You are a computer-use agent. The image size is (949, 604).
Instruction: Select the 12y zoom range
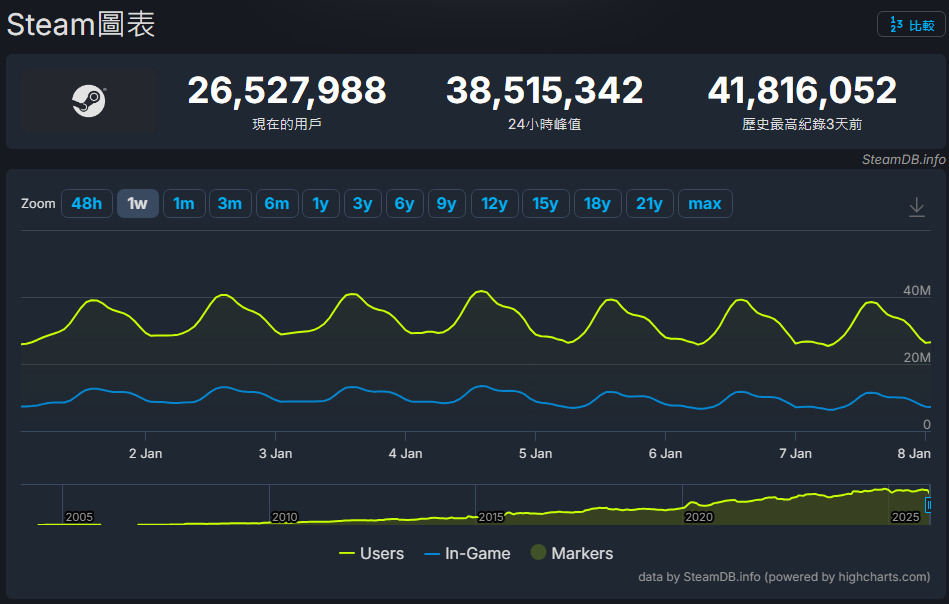(494, 204)
